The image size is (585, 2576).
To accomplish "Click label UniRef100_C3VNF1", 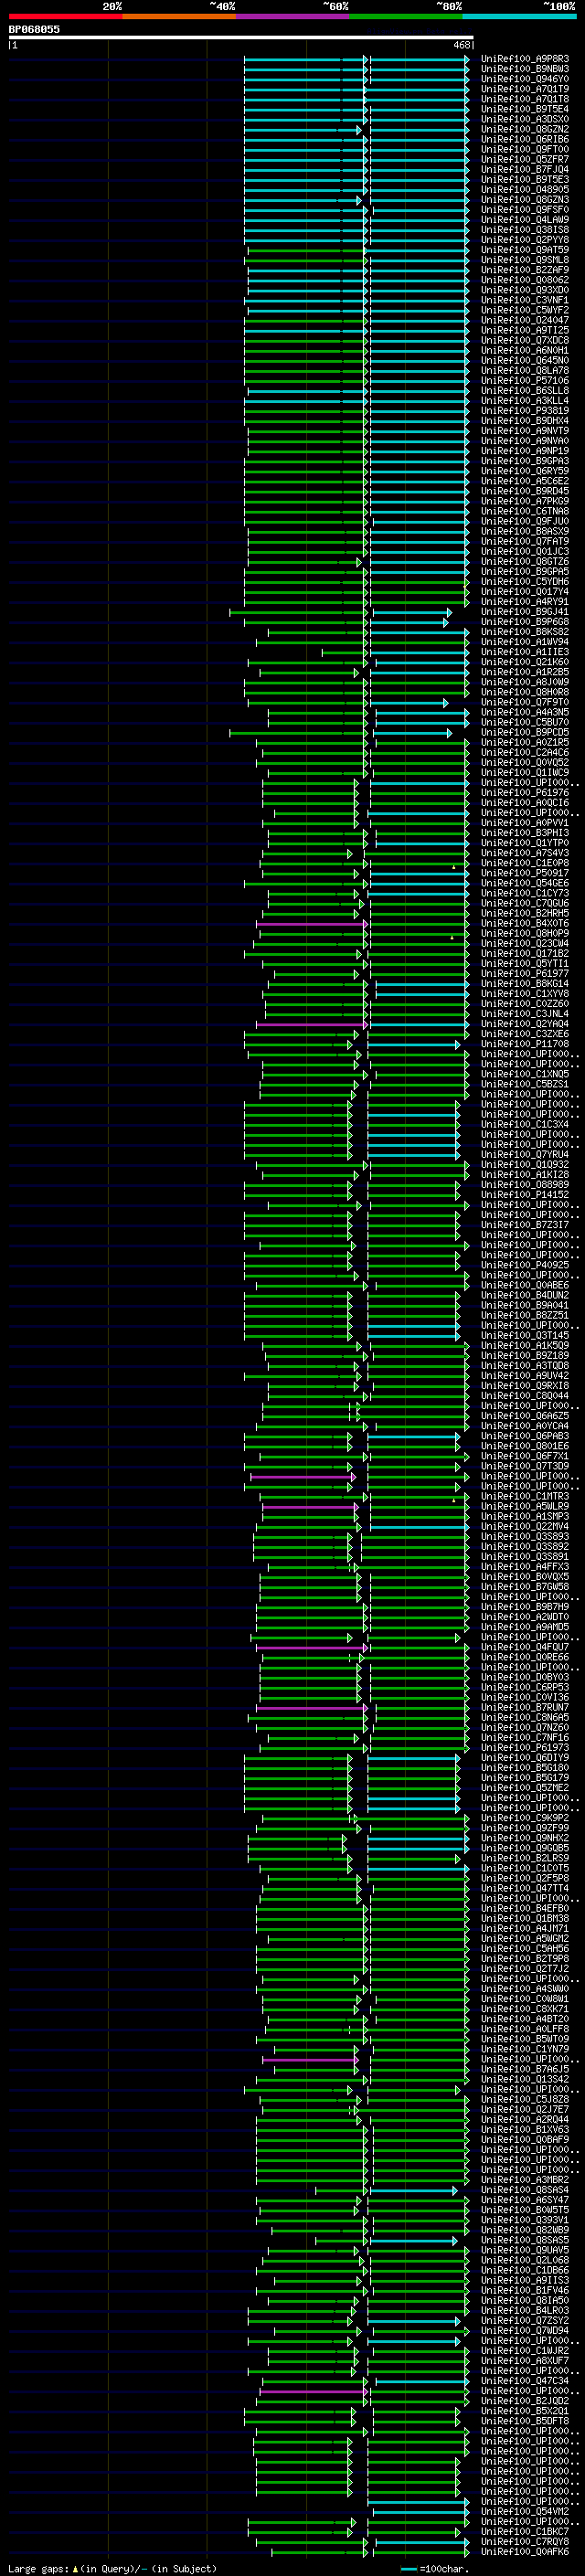I will coord(525,300).
